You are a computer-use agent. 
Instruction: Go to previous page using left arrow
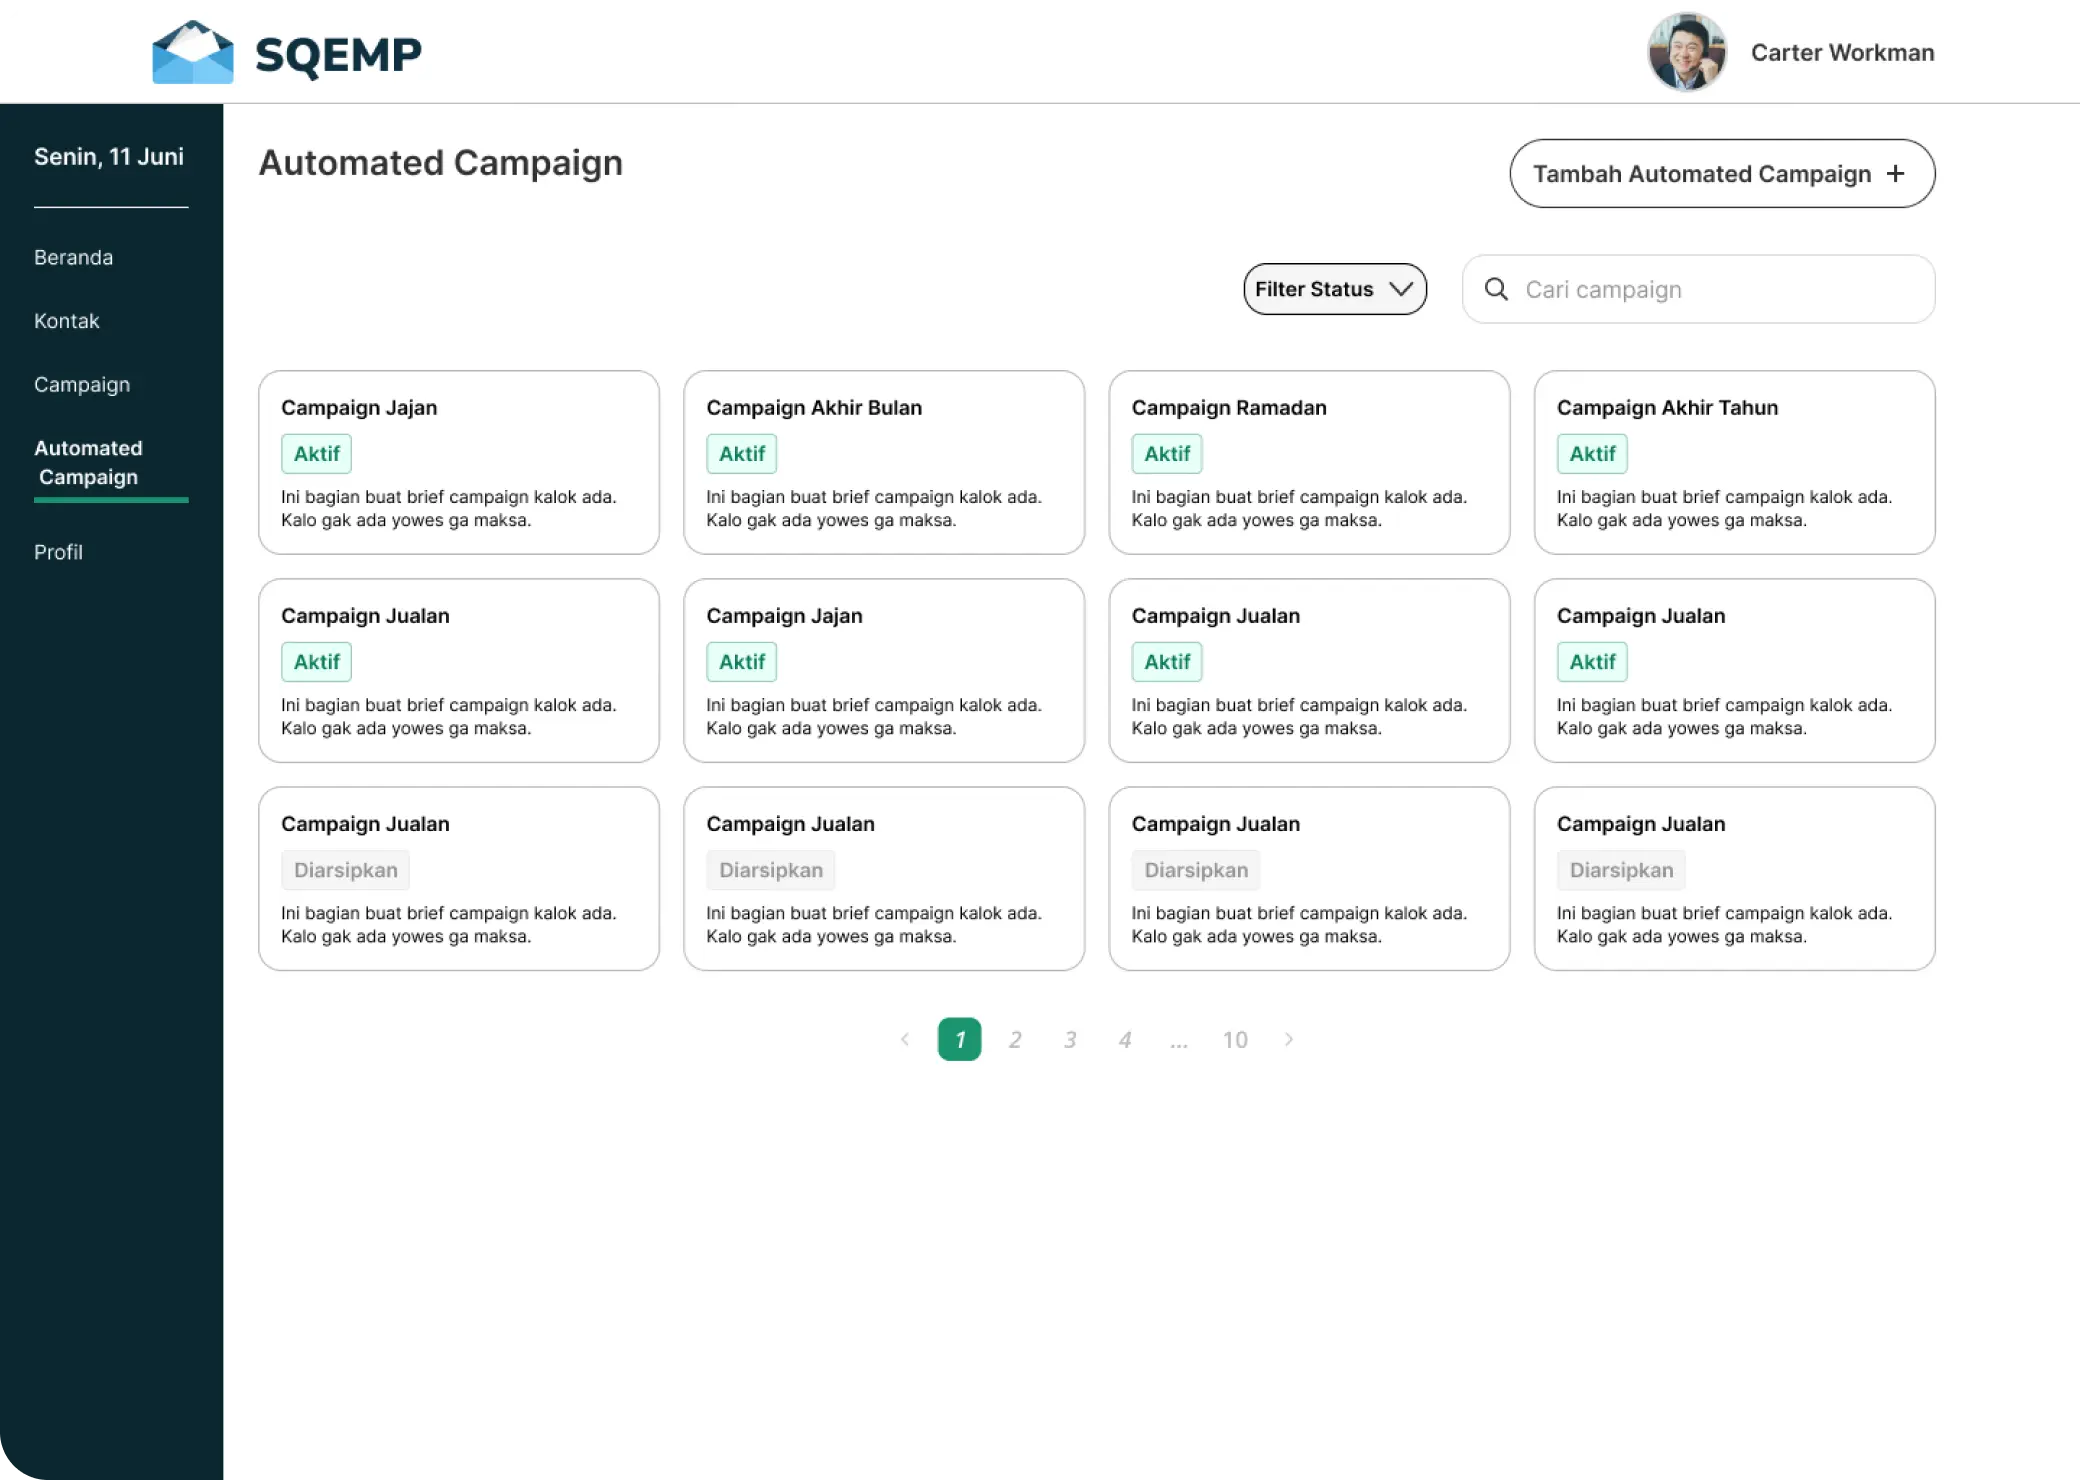(x=905, y=1039)
